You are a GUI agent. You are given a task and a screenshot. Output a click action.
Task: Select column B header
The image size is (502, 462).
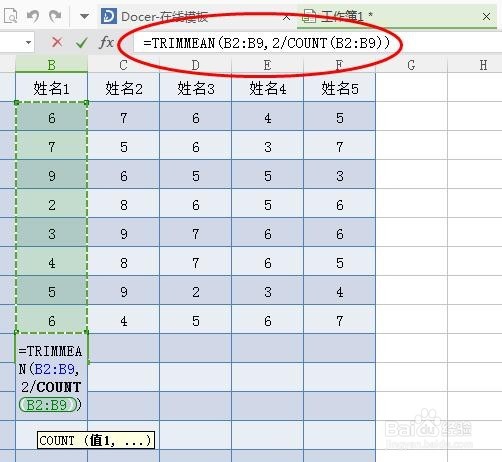pyautogui.click(x=52, y=65)
